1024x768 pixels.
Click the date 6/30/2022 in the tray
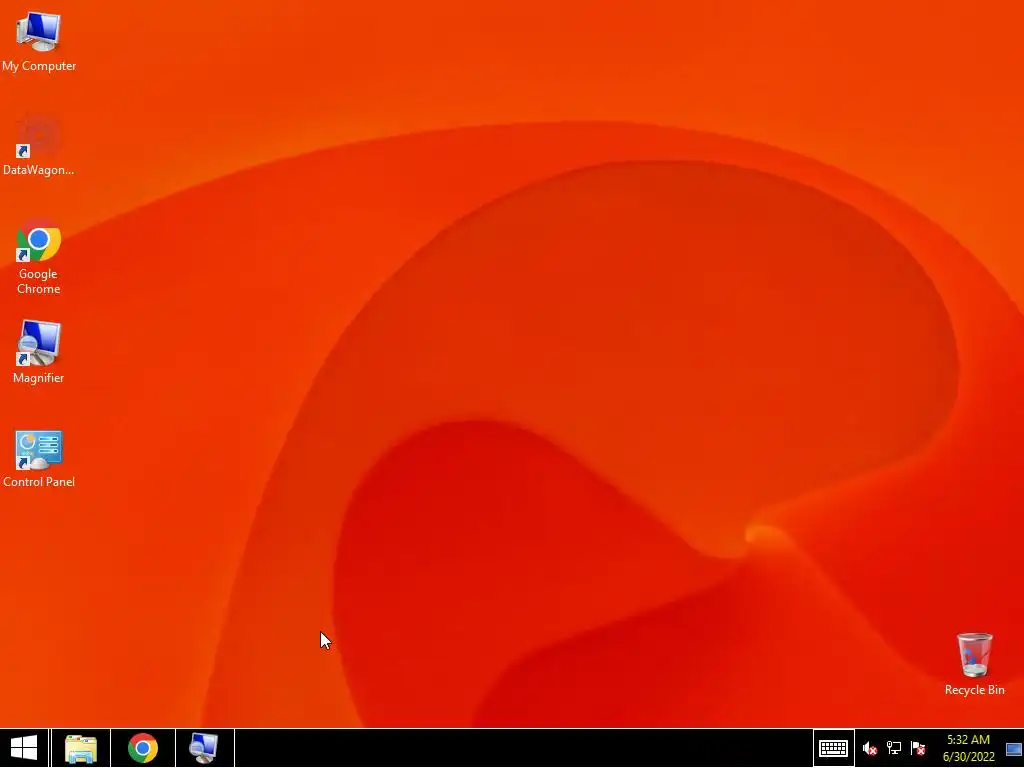[968, 757]
